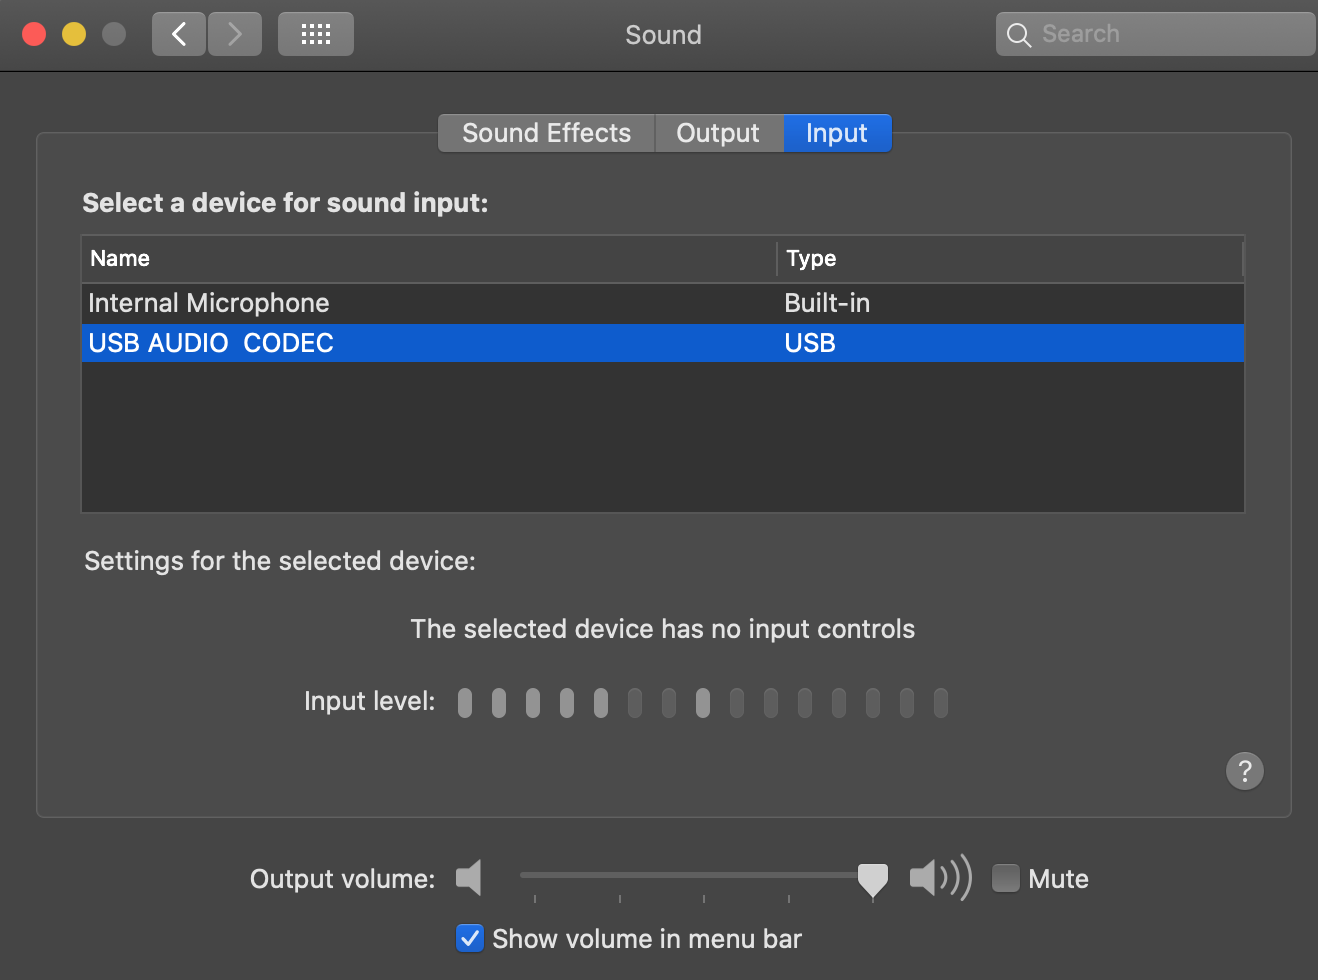Show all preferences via grid icon
This screenshot has height=980, width=1318.
click(316, 34)
